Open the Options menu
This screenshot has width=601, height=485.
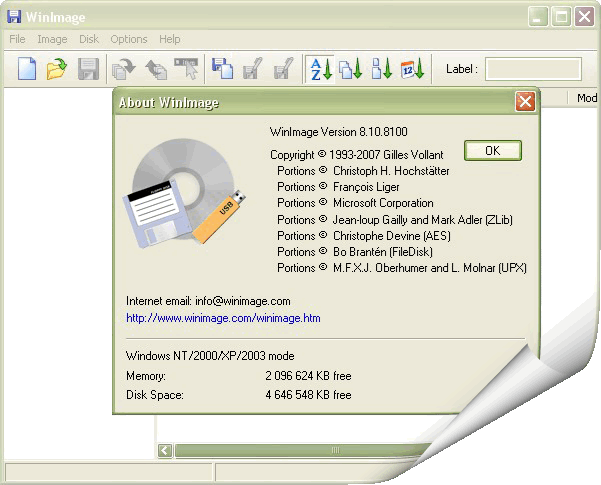tap(129, 39)
